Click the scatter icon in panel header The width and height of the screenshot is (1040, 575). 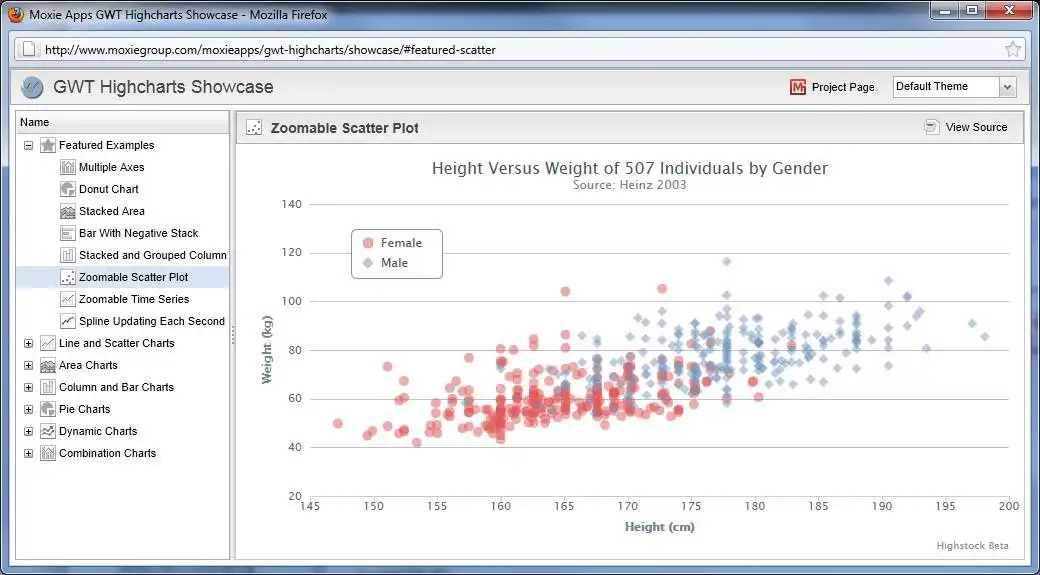[254, 127]
